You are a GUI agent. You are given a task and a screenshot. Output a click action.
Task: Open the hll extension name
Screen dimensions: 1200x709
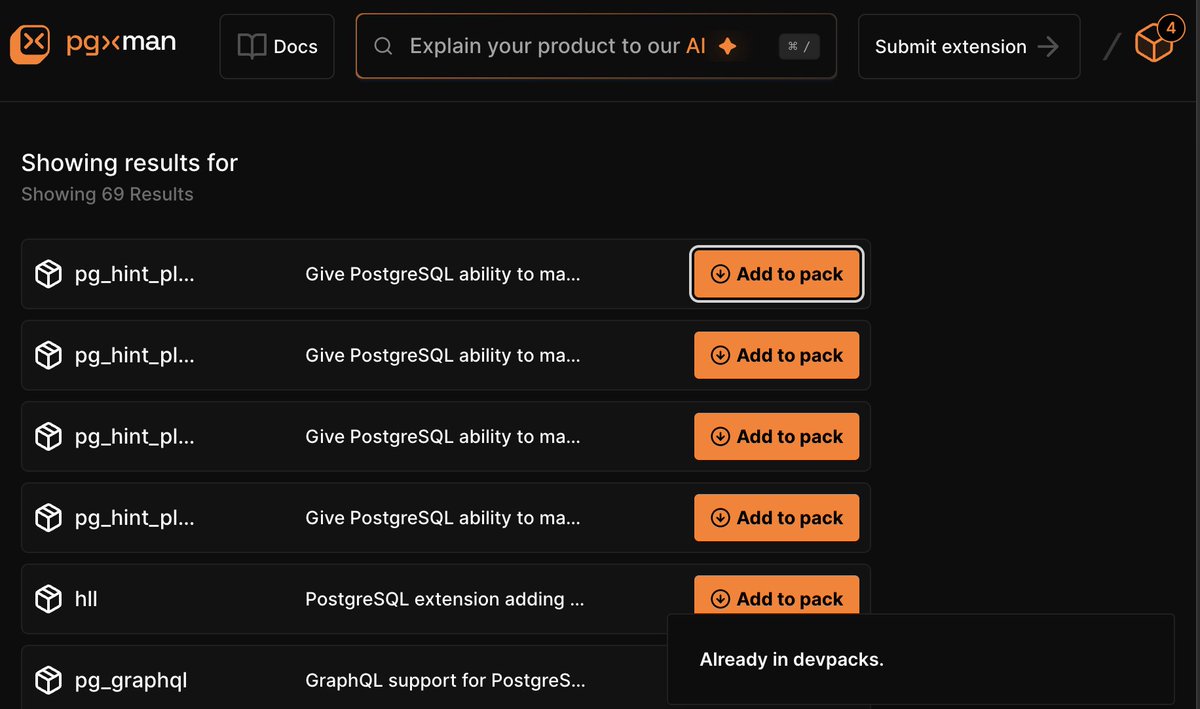click(86, 599)
